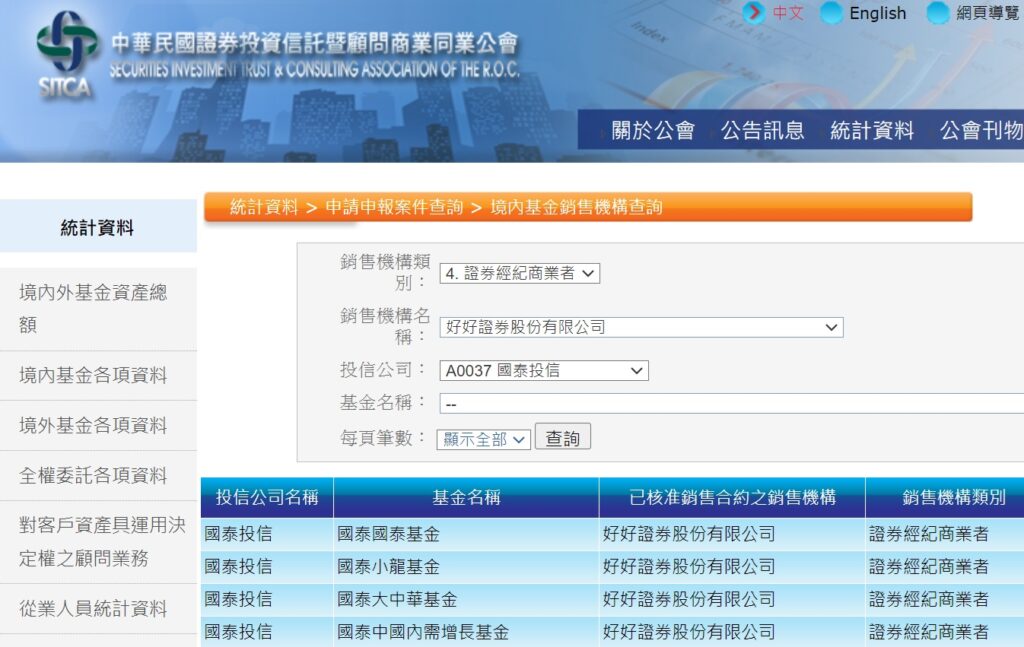Select 境內基金各項資料 in the sidebar
Screen dimensions: 1024x647
tap(98, 375)
